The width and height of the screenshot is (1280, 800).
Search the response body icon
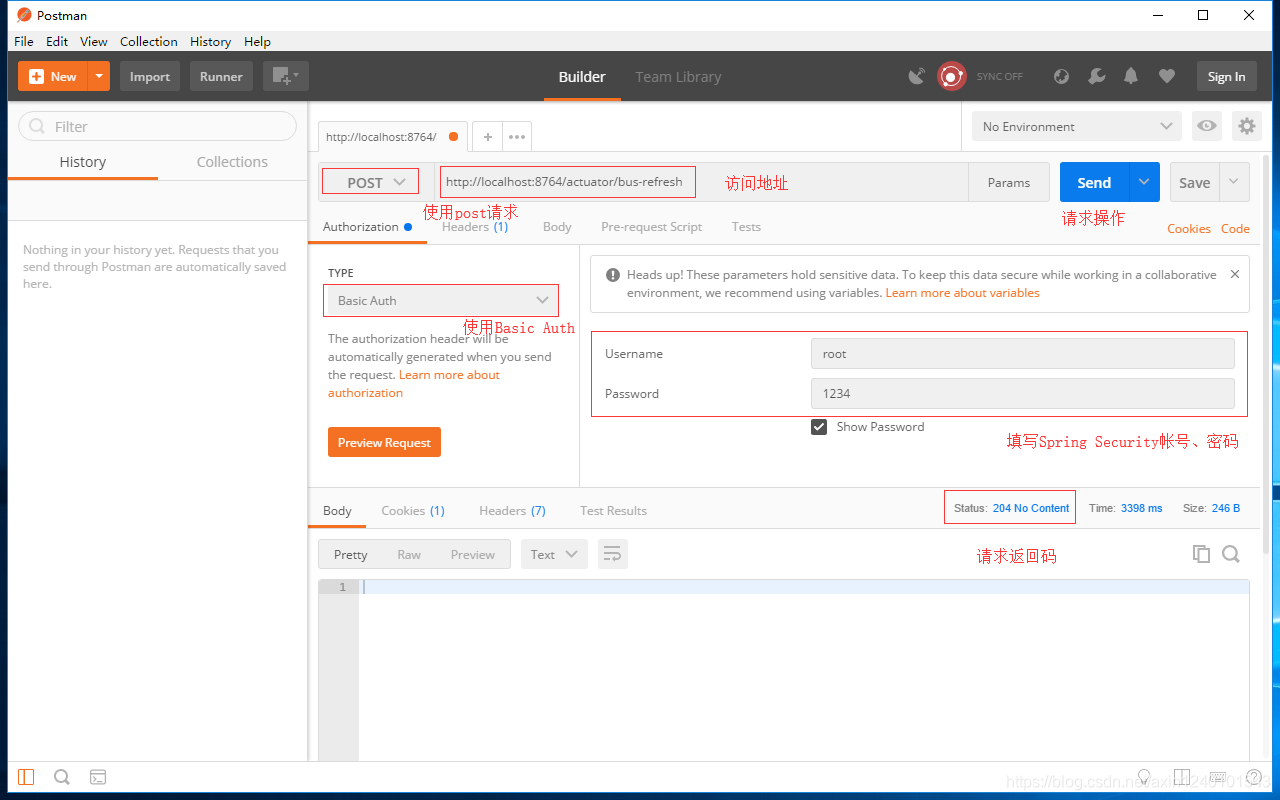[1231, 554]
